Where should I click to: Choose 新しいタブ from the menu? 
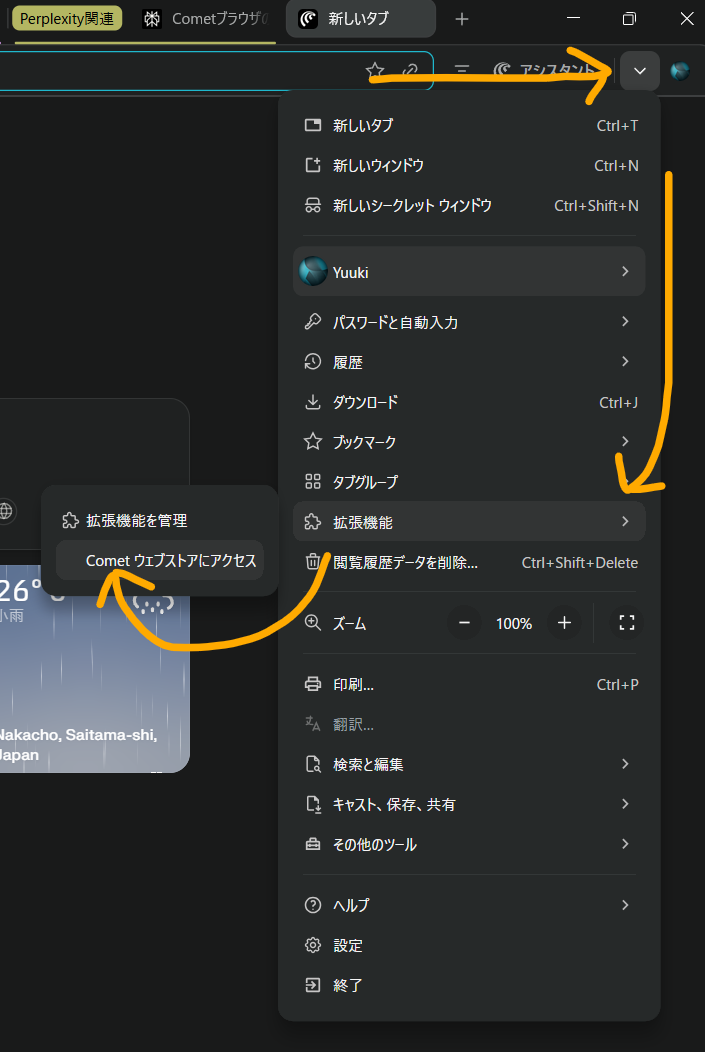pyautogui.click(x=469, y=125)
